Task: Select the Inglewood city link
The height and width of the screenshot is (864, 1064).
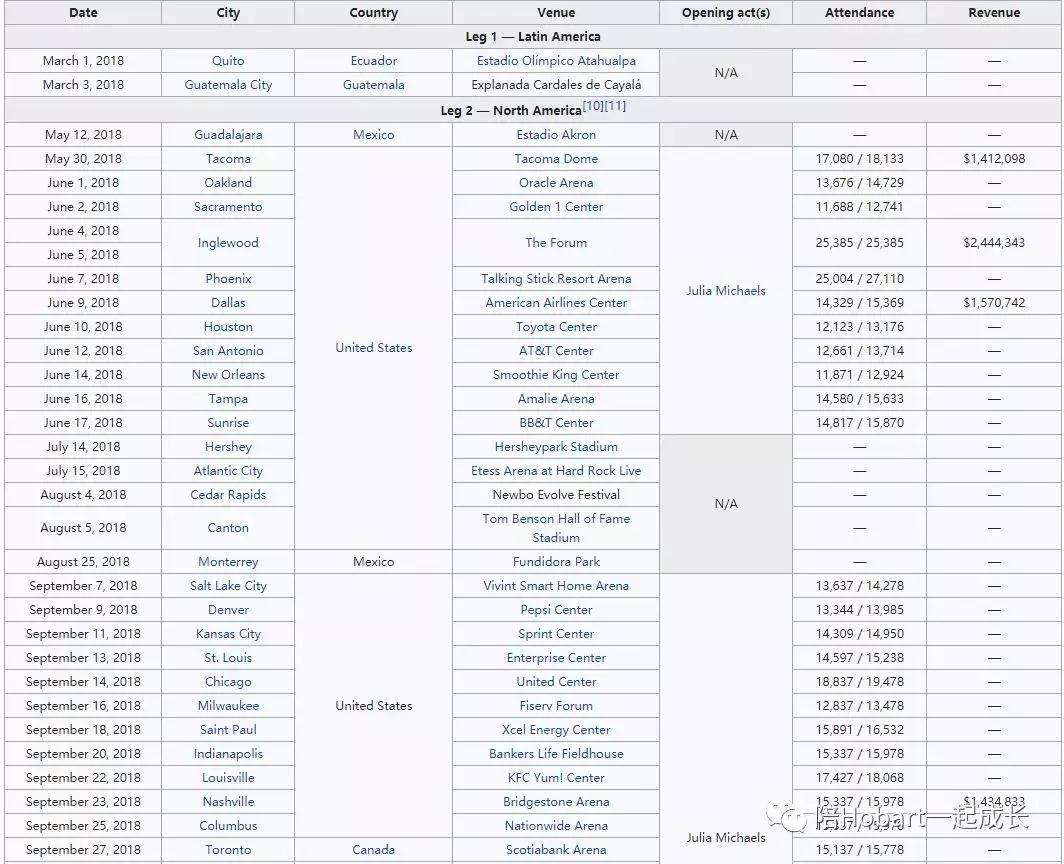Action: click(228, 243)
